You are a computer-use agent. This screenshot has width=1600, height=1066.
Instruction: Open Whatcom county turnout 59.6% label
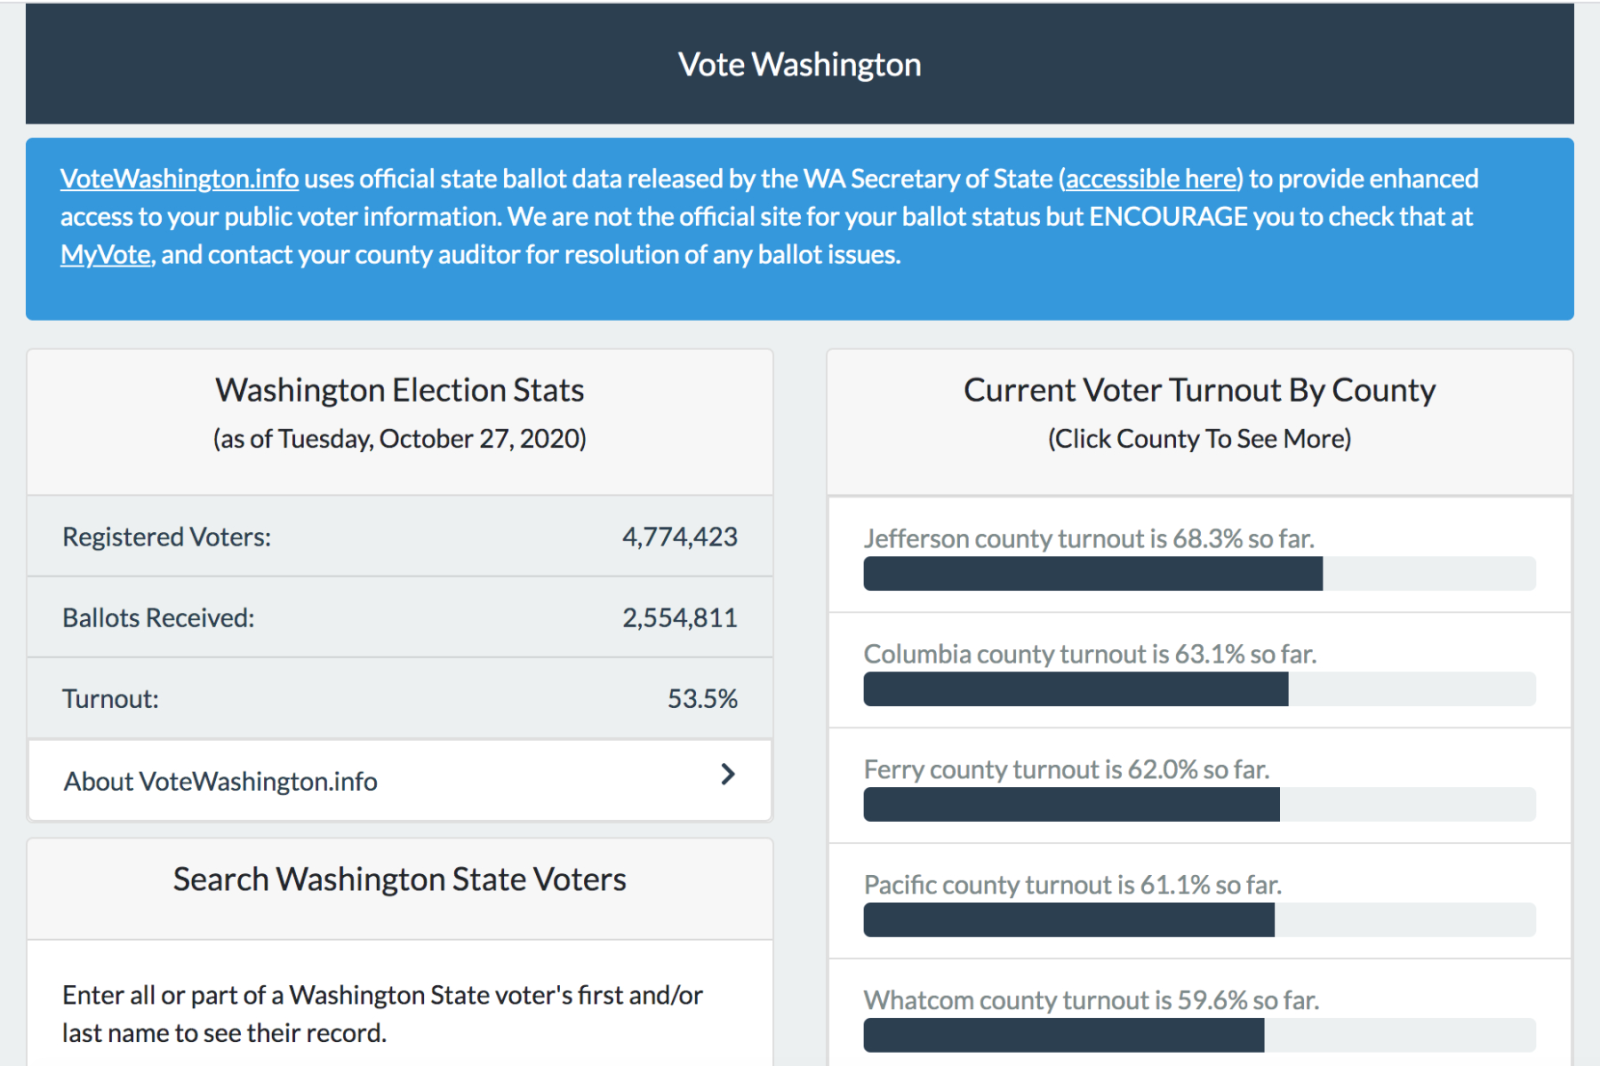(x=1091, y=1000)
